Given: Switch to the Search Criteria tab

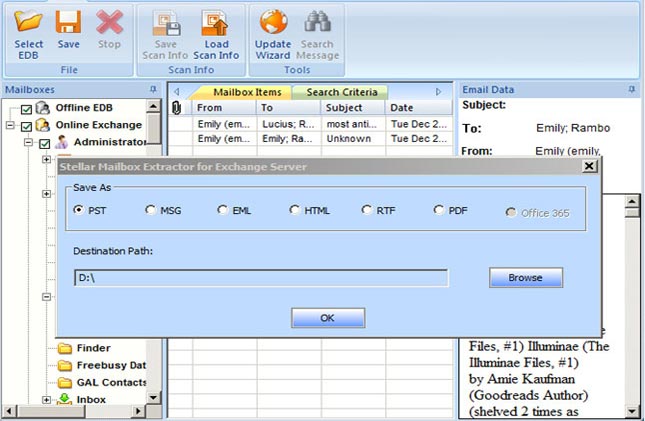Looking at the screenshot, I should coord(342,92).
